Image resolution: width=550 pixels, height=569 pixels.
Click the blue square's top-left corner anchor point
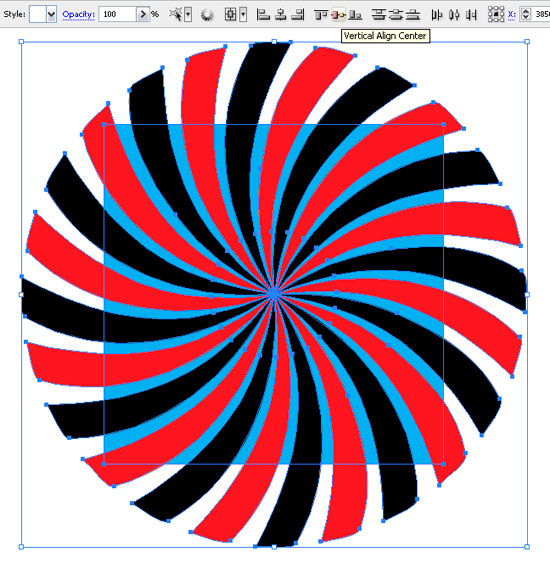coord(104,124)
